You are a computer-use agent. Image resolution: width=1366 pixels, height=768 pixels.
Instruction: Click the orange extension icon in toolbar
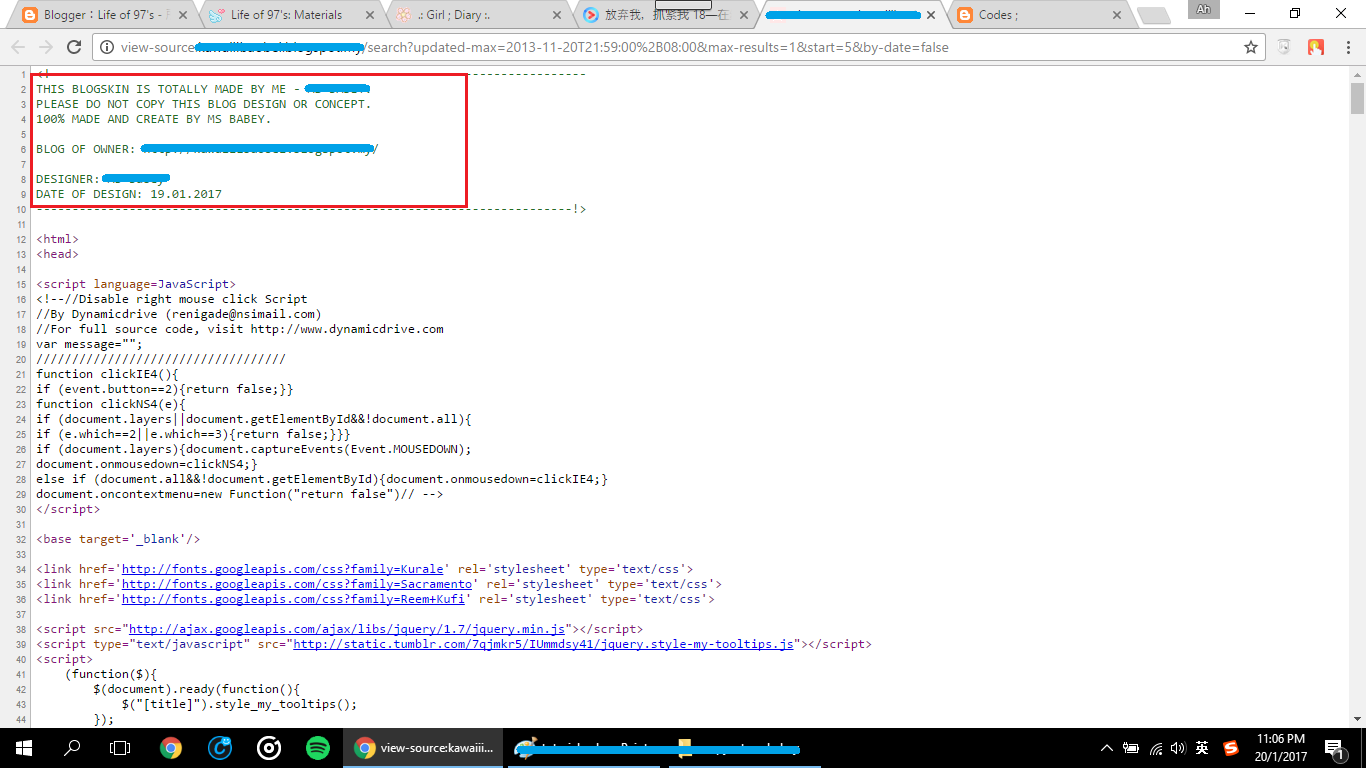[x=1315, y=47]
